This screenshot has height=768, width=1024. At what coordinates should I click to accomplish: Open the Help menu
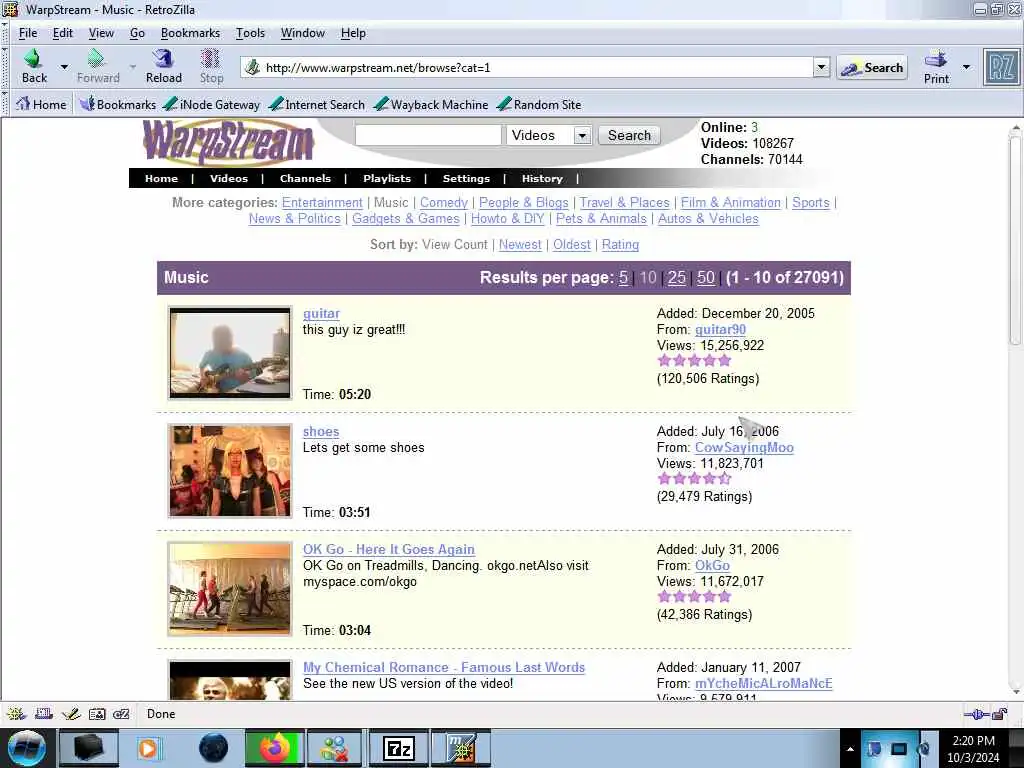tap(353, 33)
